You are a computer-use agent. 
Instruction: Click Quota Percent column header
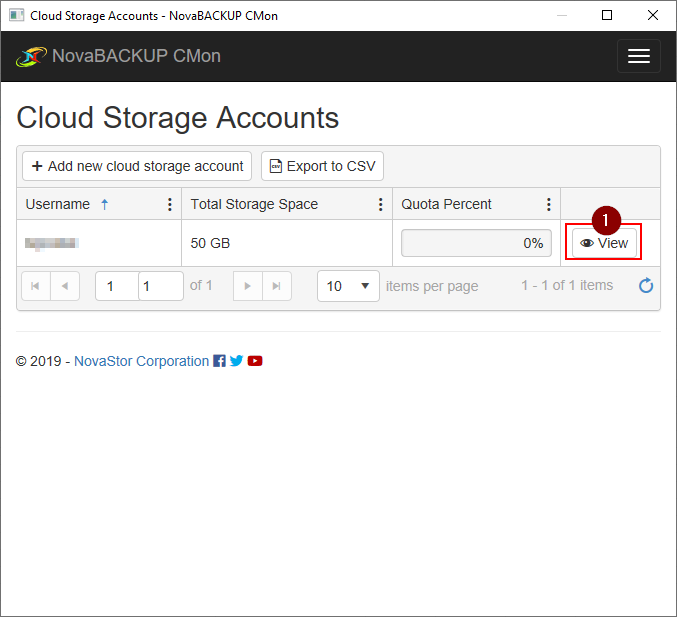(x=446, y=204)
